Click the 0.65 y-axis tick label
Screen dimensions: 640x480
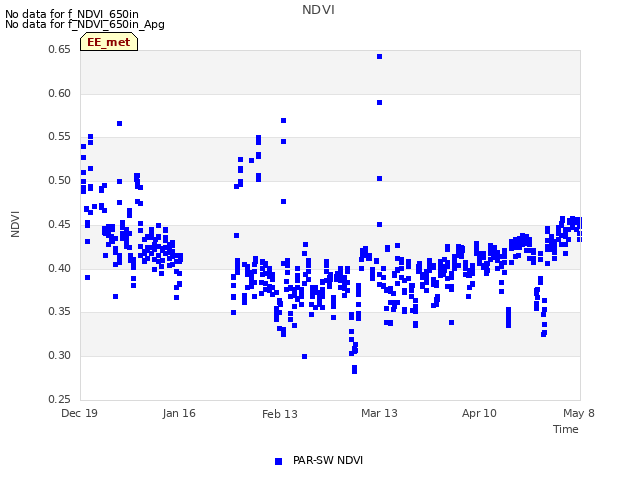[x=59, y=49]
